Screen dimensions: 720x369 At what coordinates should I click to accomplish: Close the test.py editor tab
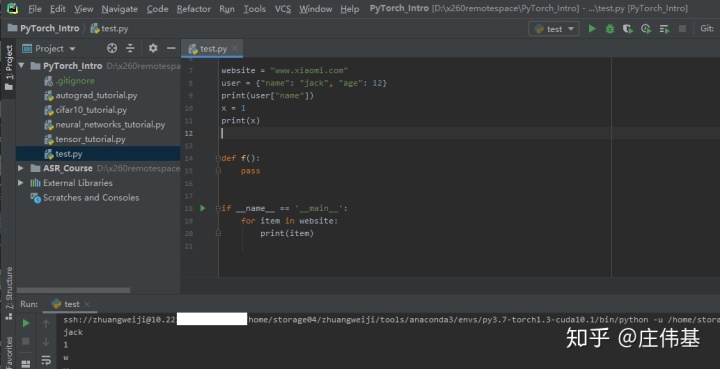(x=235, y=48)
